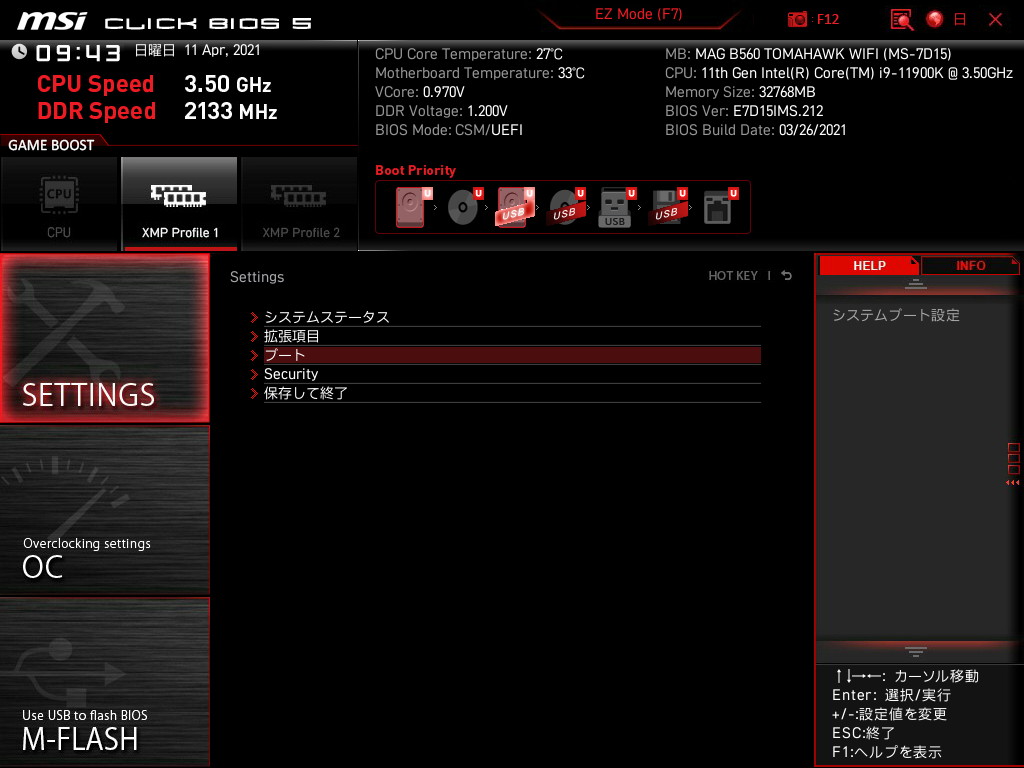Viewport: 1024px width, 768px height.
Task: Click the network boot priority icon
Action: coord(720,207)
